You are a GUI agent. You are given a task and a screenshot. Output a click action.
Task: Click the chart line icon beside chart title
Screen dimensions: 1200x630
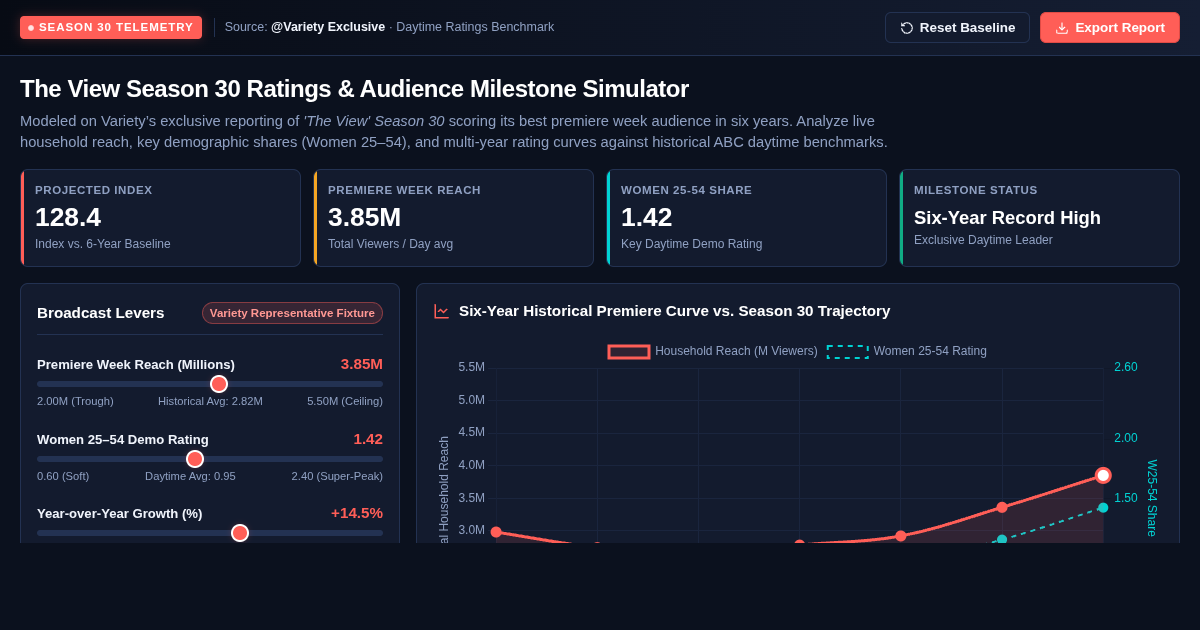(x=441, y=311)
